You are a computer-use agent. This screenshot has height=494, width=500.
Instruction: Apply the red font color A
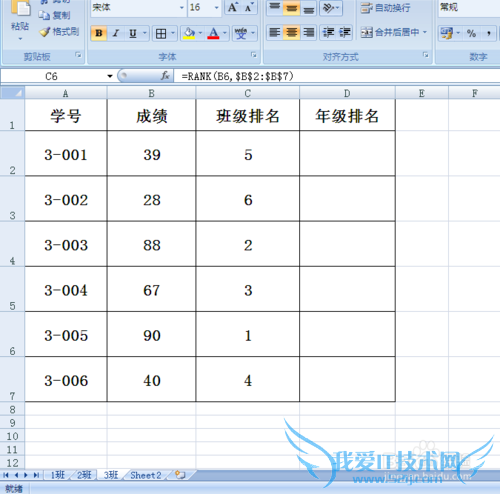(x=213, y=33)
